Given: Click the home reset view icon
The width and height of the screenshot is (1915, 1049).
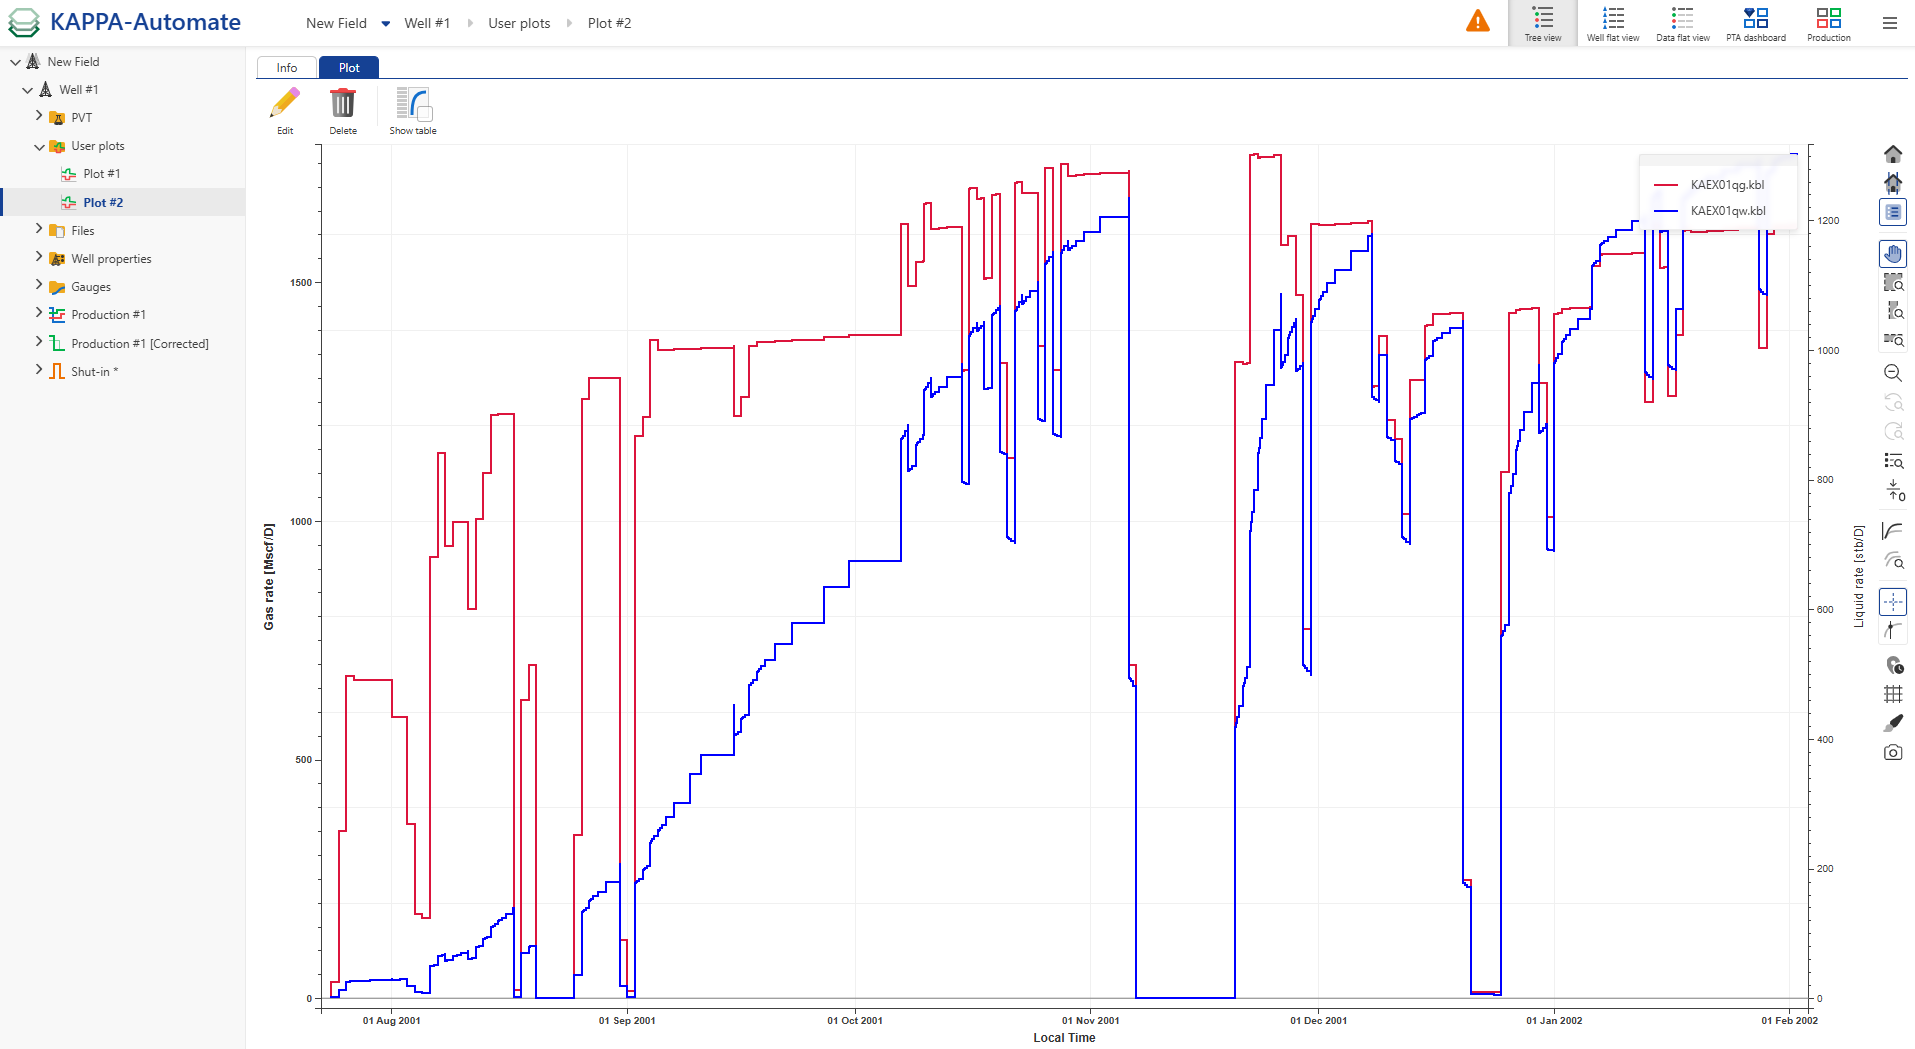Looking at the screenshot, I should pos(1893,154).
